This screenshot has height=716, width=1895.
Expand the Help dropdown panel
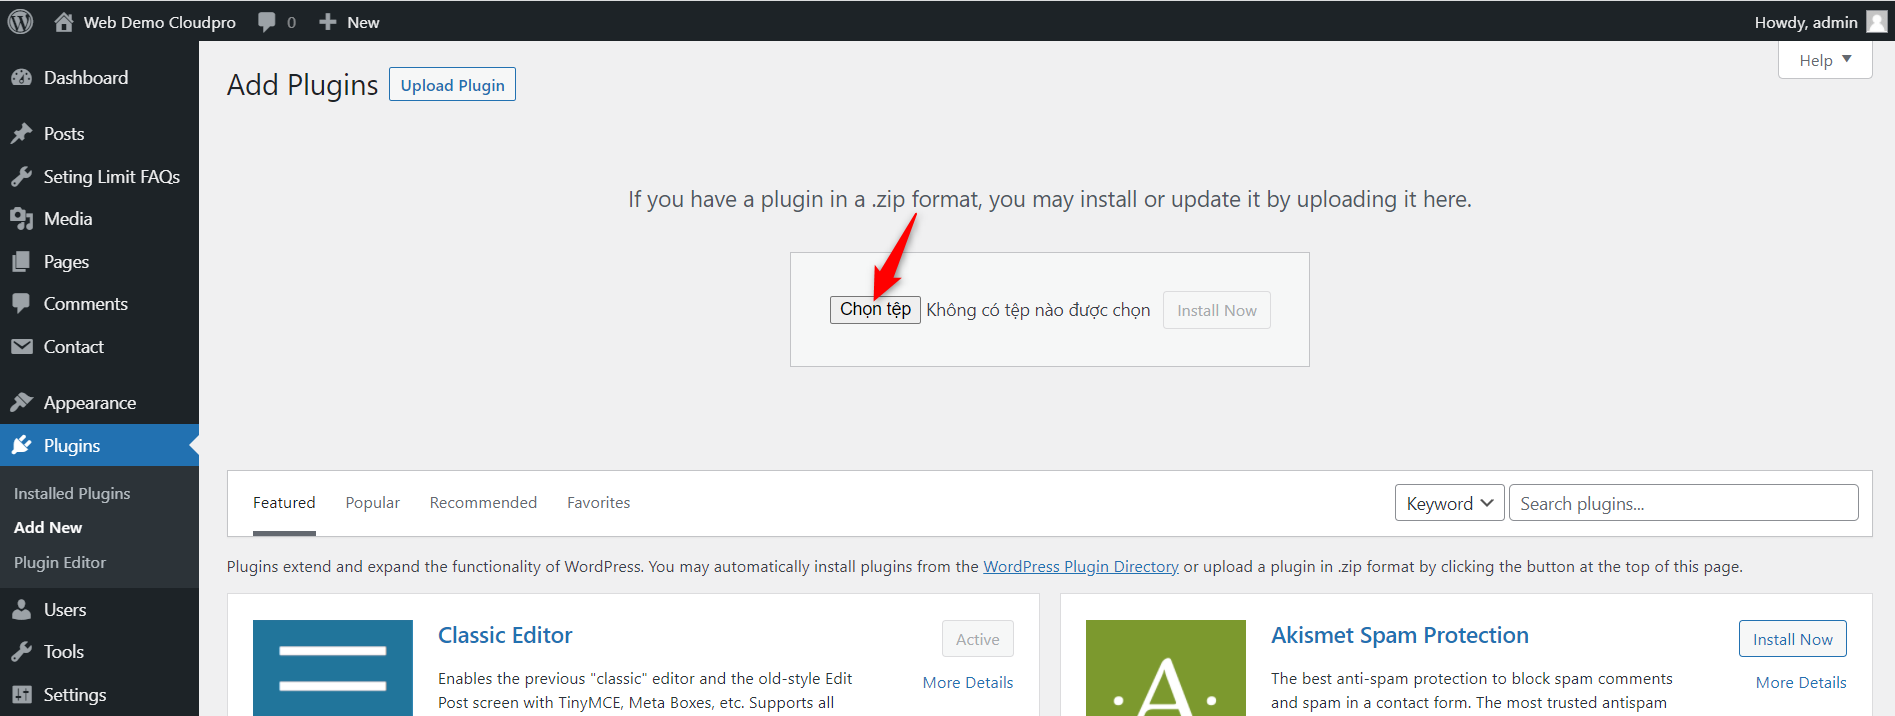[x=1824, y=60]
